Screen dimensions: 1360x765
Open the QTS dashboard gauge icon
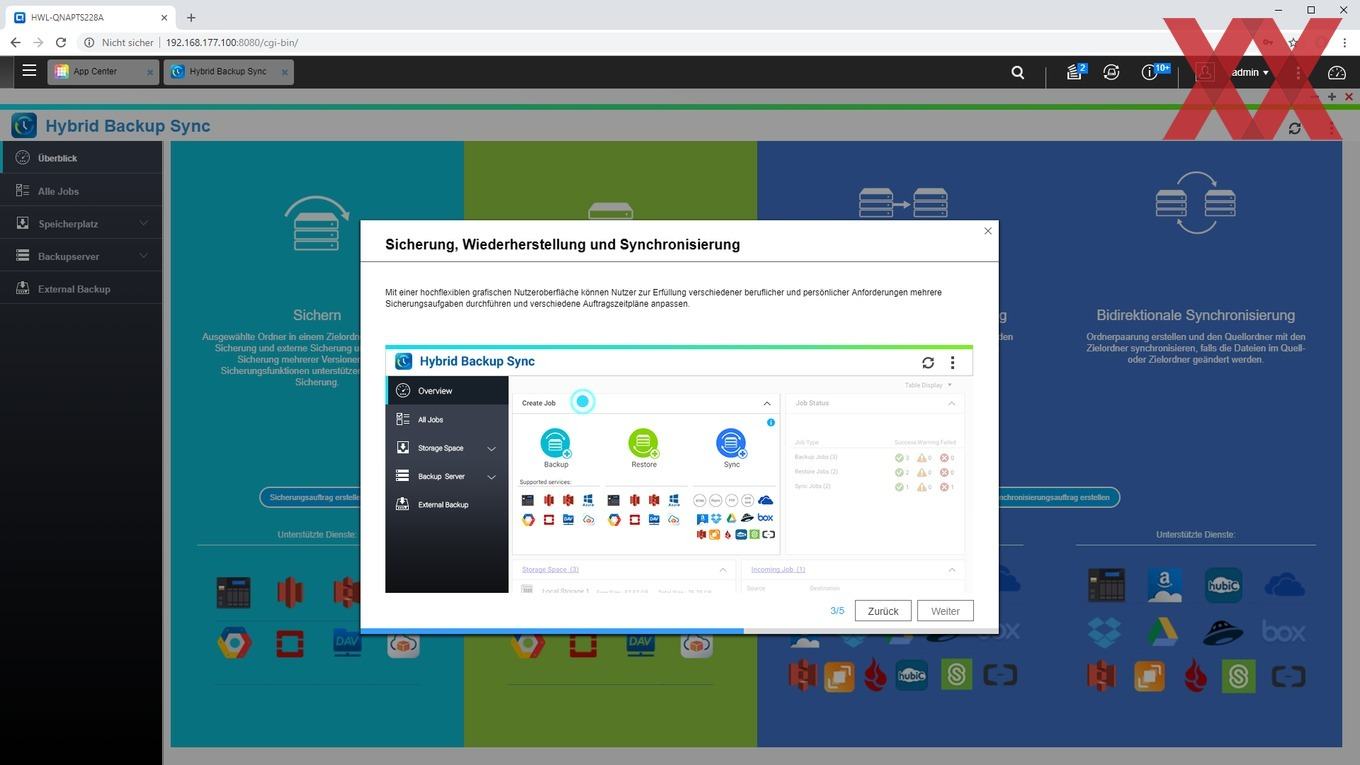pos(1337,72)
